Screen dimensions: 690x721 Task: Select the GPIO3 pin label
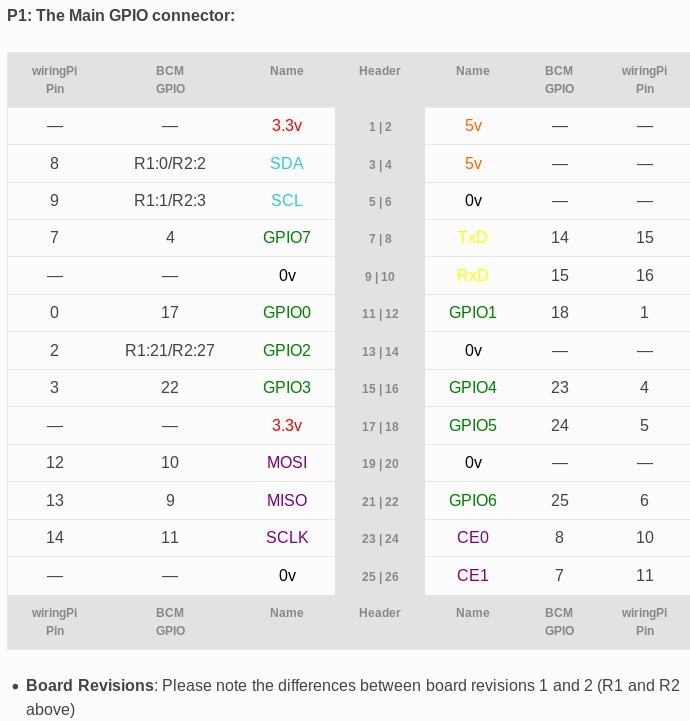pos(287,387)
